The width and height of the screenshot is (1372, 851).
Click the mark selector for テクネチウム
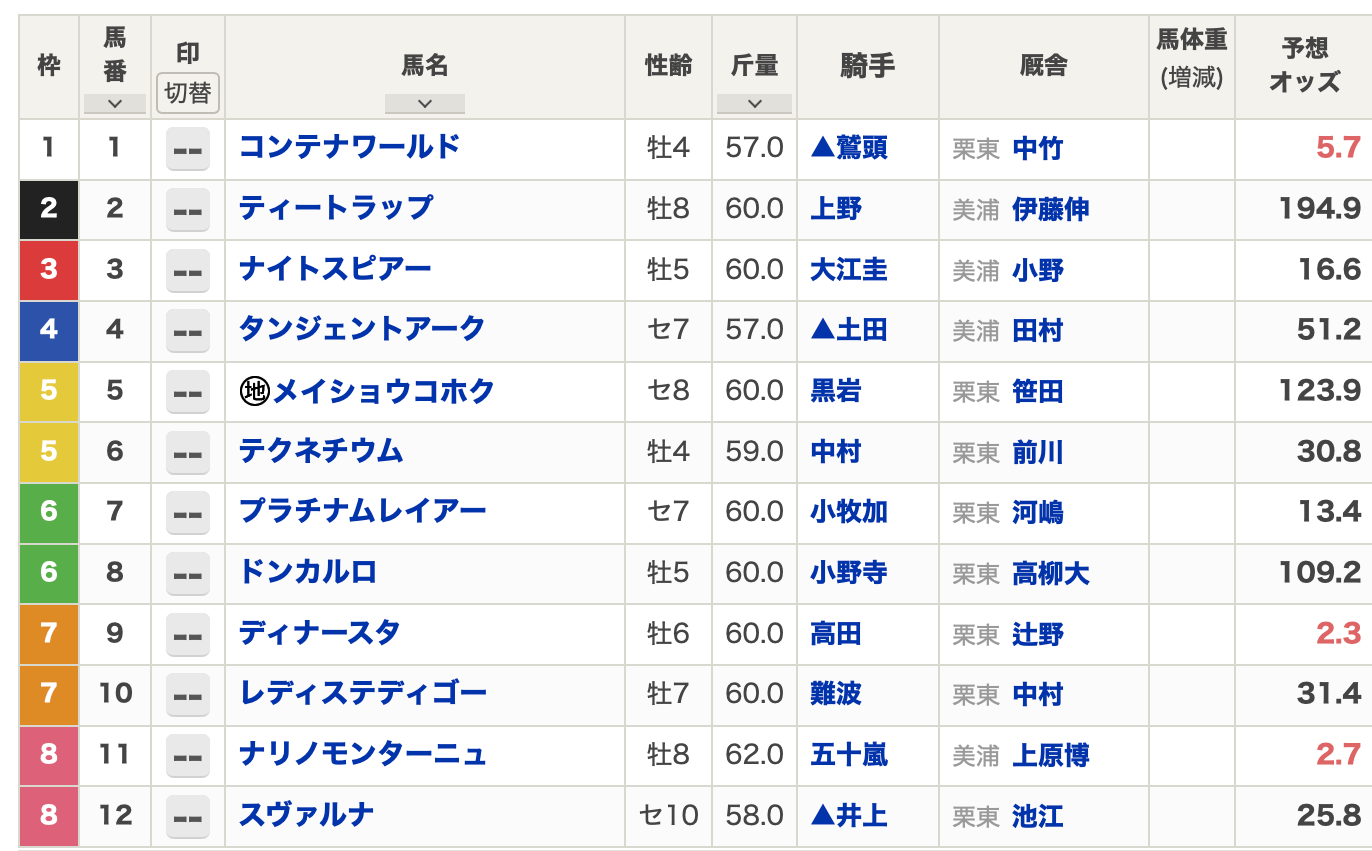188,452
